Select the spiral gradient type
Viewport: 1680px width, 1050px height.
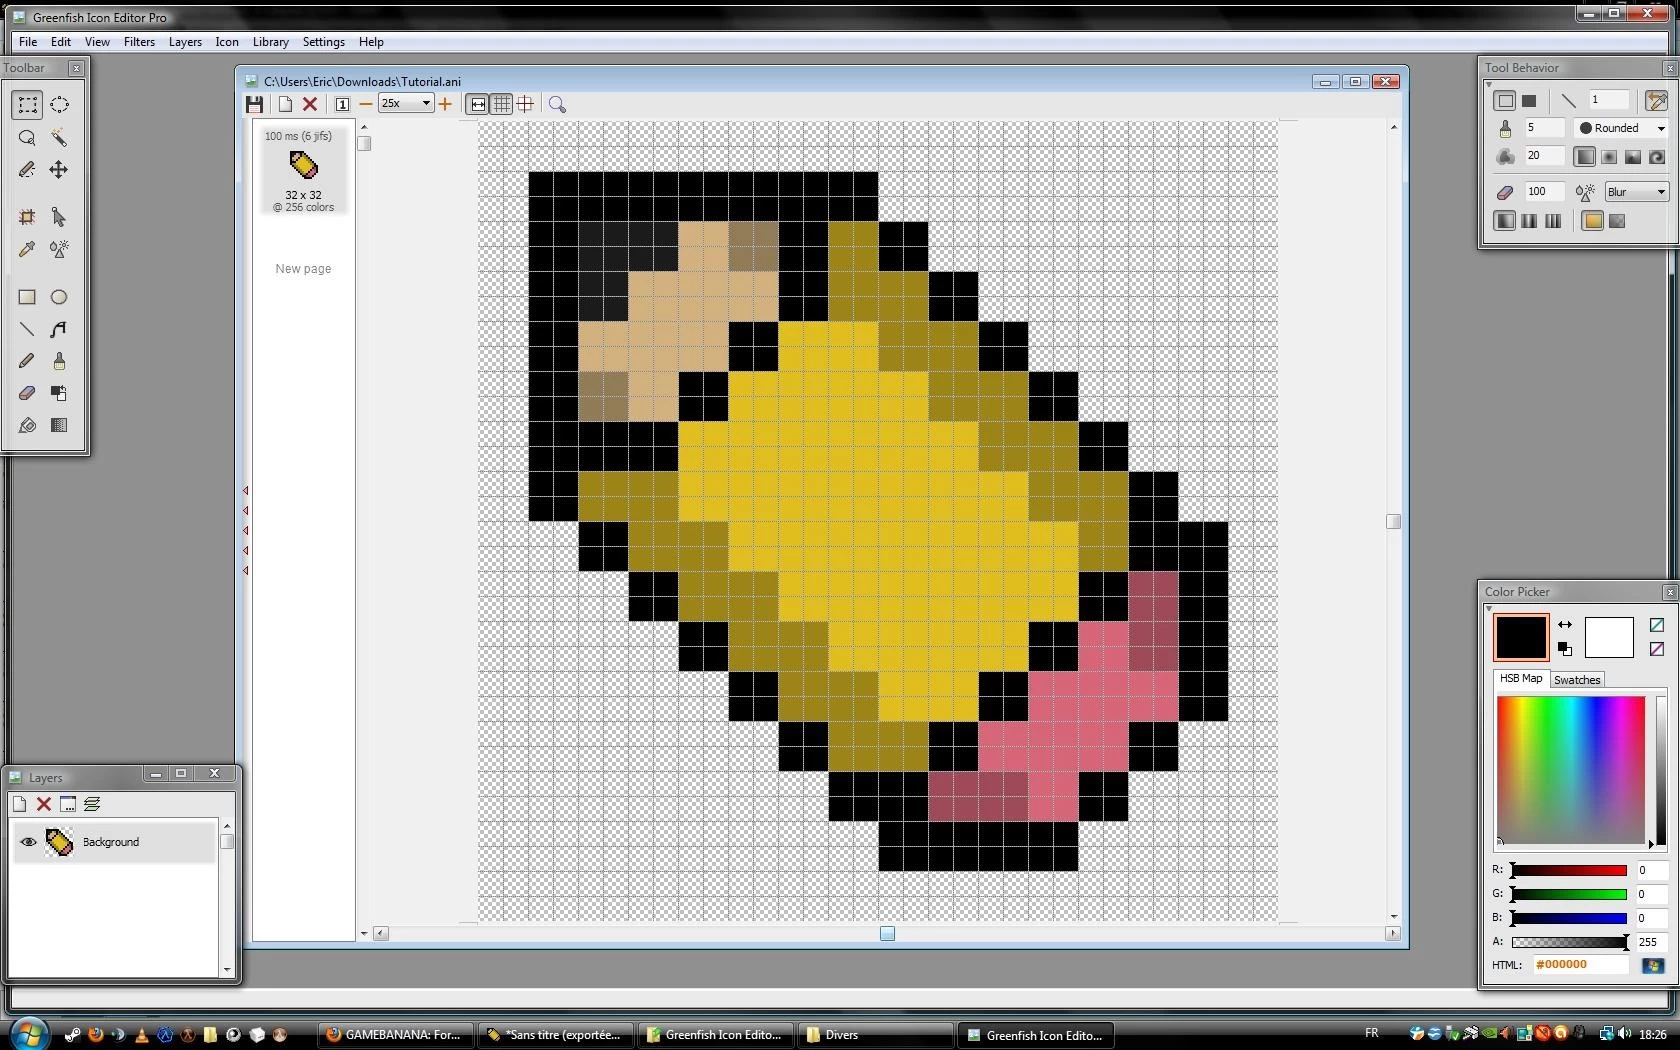tap(1657, 157)
